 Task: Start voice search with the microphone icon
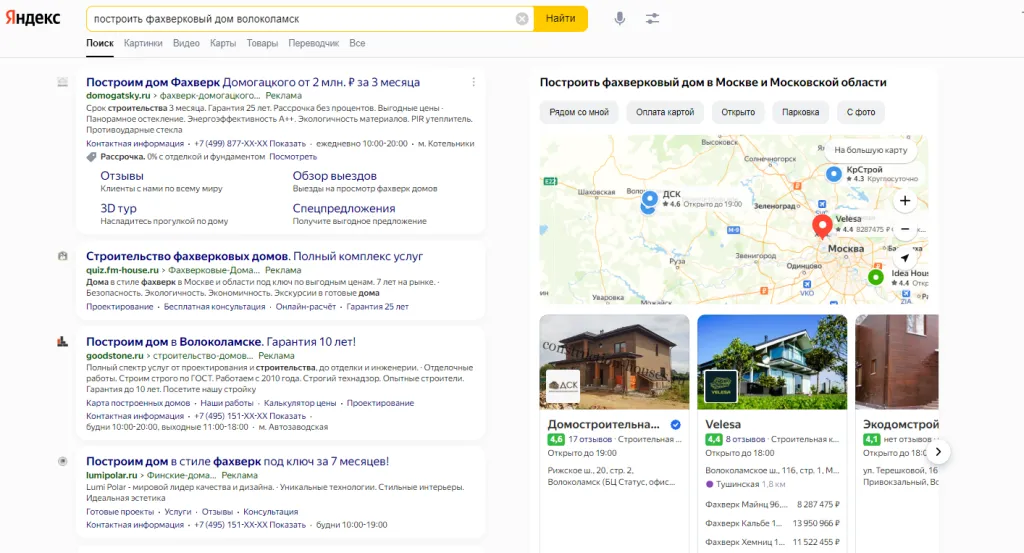tap(620, 19)
